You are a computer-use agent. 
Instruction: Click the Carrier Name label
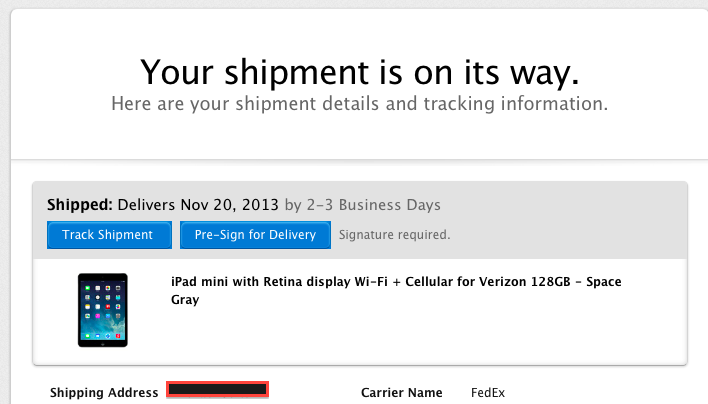pos(401,393)
